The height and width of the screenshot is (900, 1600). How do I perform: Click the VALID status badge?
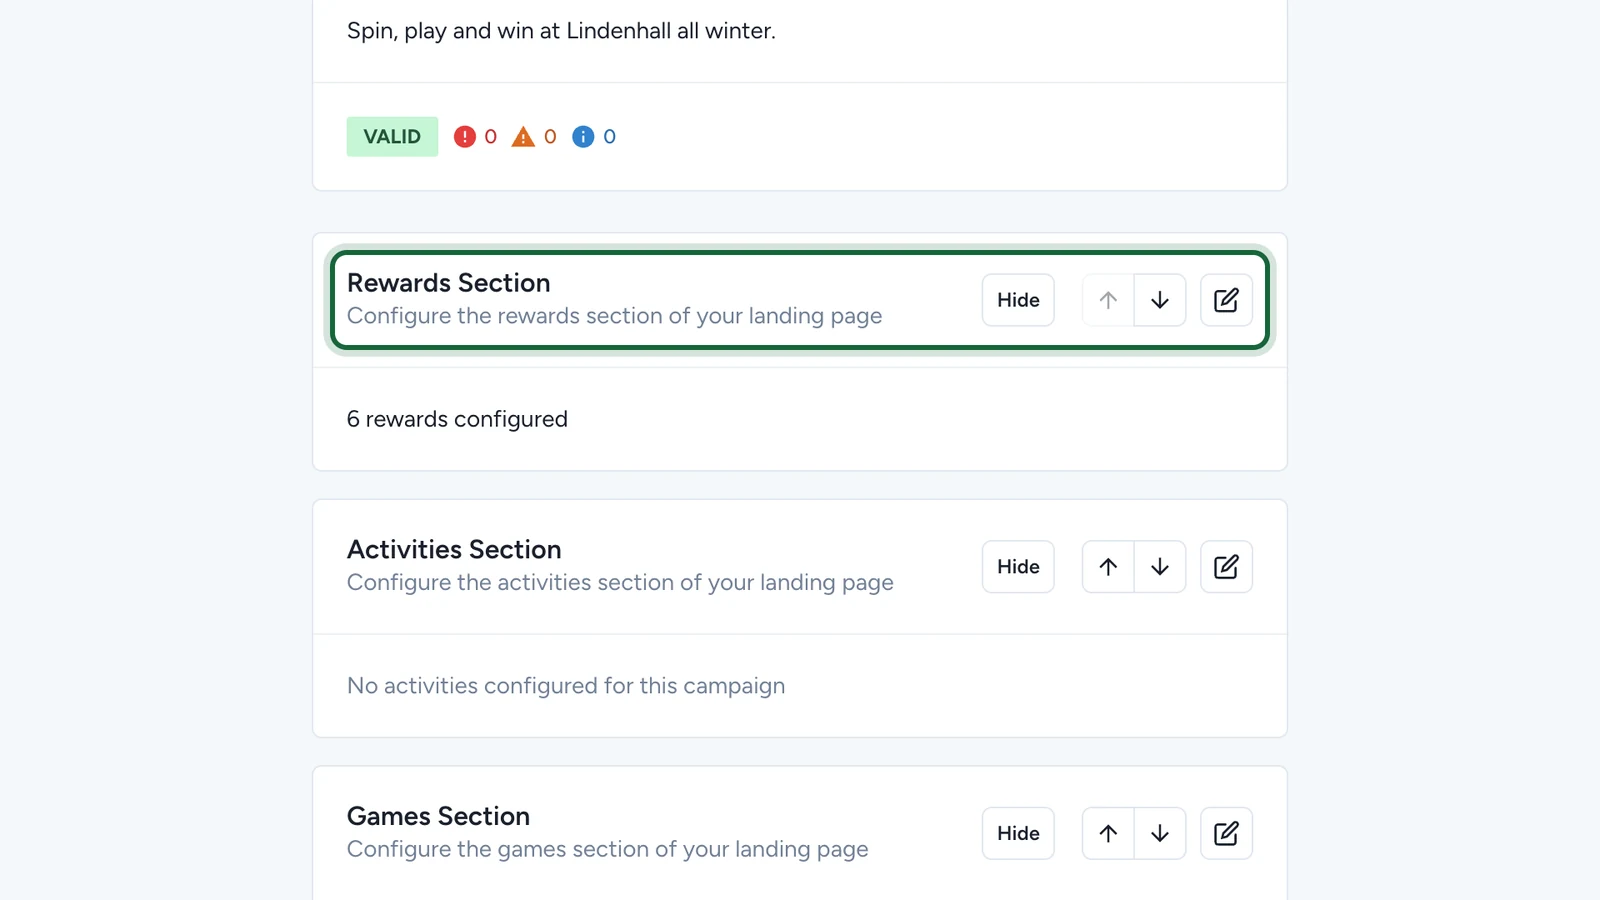click(392, 137)
